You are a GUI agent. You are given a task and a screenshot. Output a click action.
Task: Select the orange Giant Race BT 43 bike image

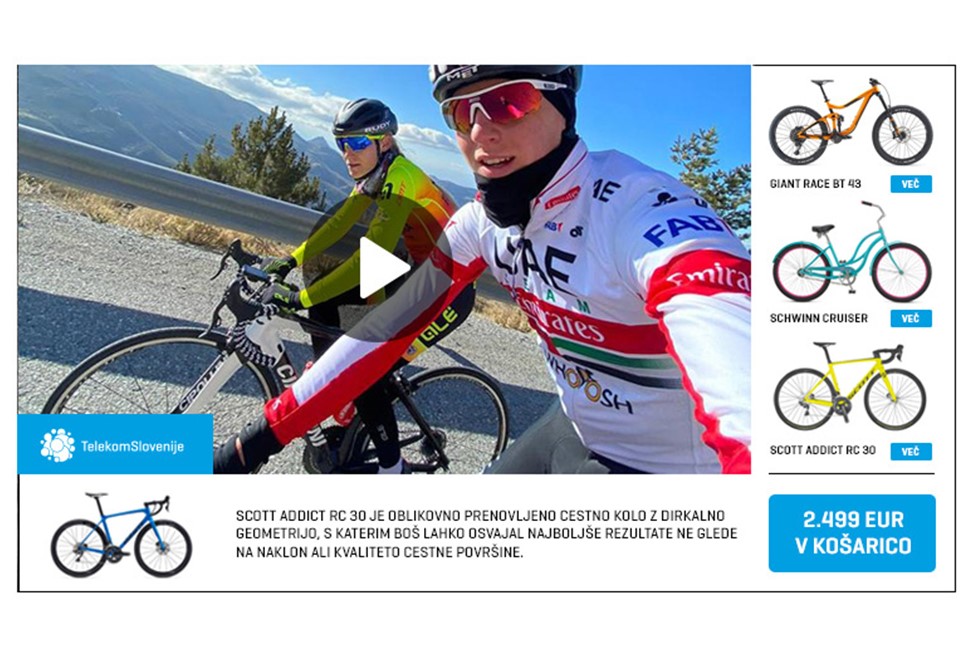(x=851, y=121)
